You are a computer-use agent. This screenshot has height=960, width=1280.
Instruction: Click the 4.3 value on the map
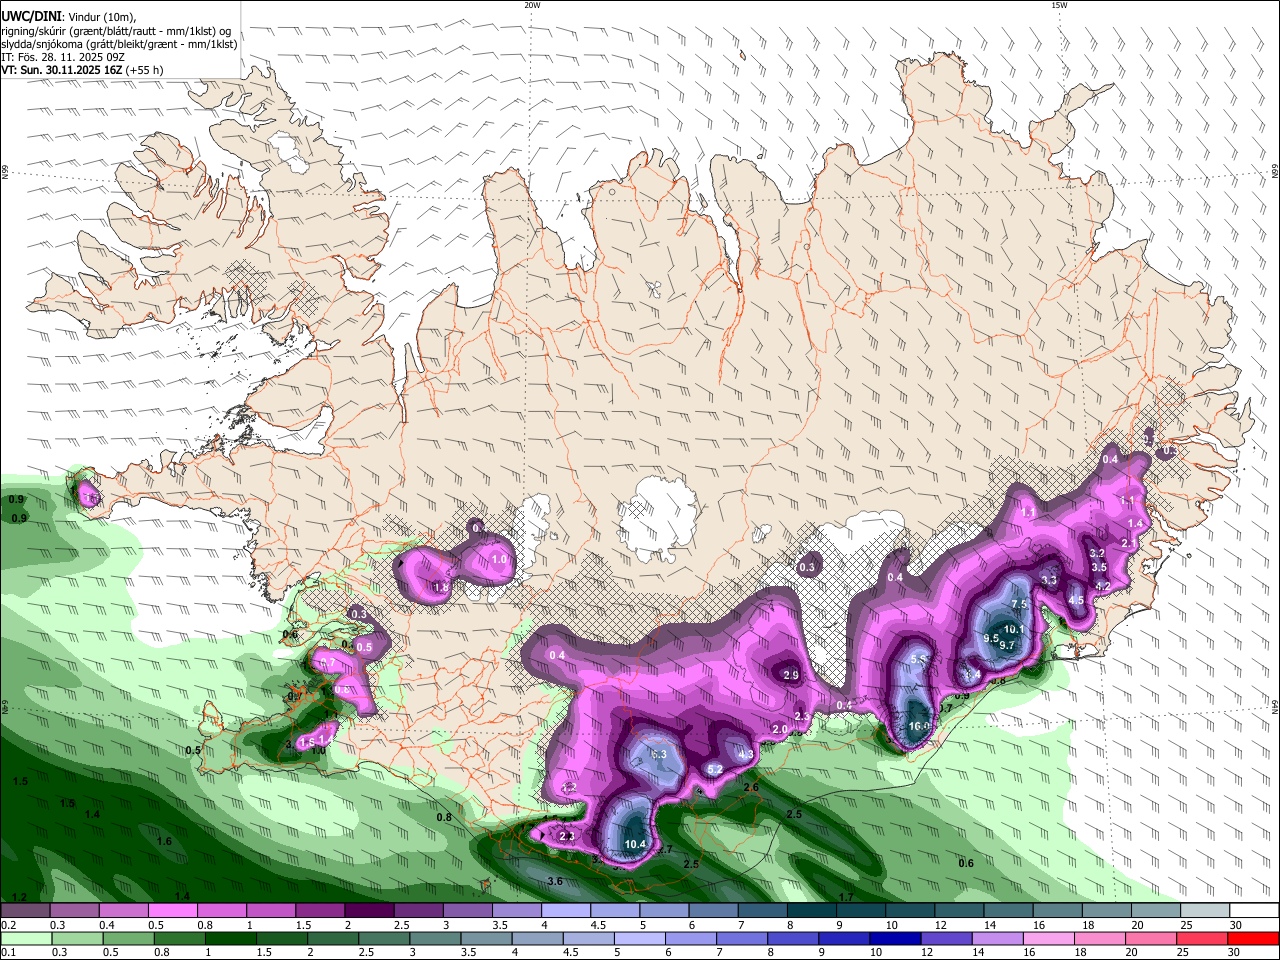745,754
